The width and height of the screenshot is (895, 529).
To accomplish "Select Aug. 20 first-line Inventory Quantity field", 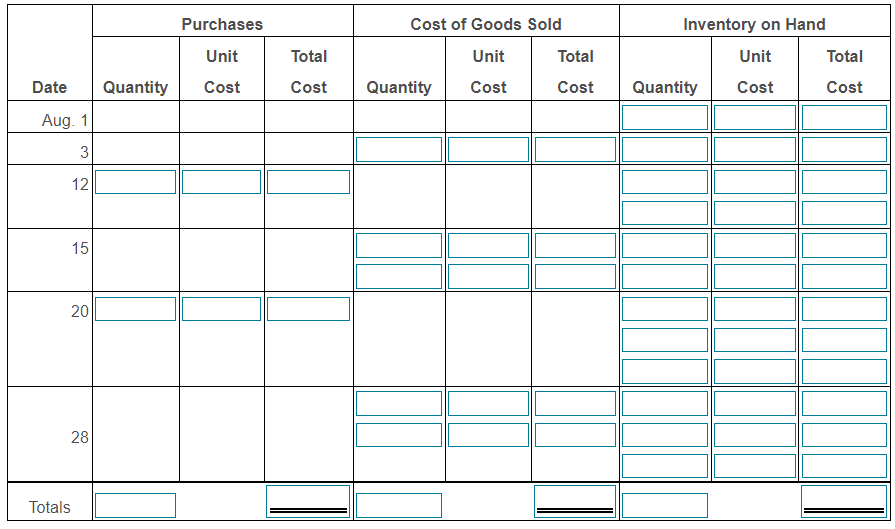I will click(x=664, y=309).
